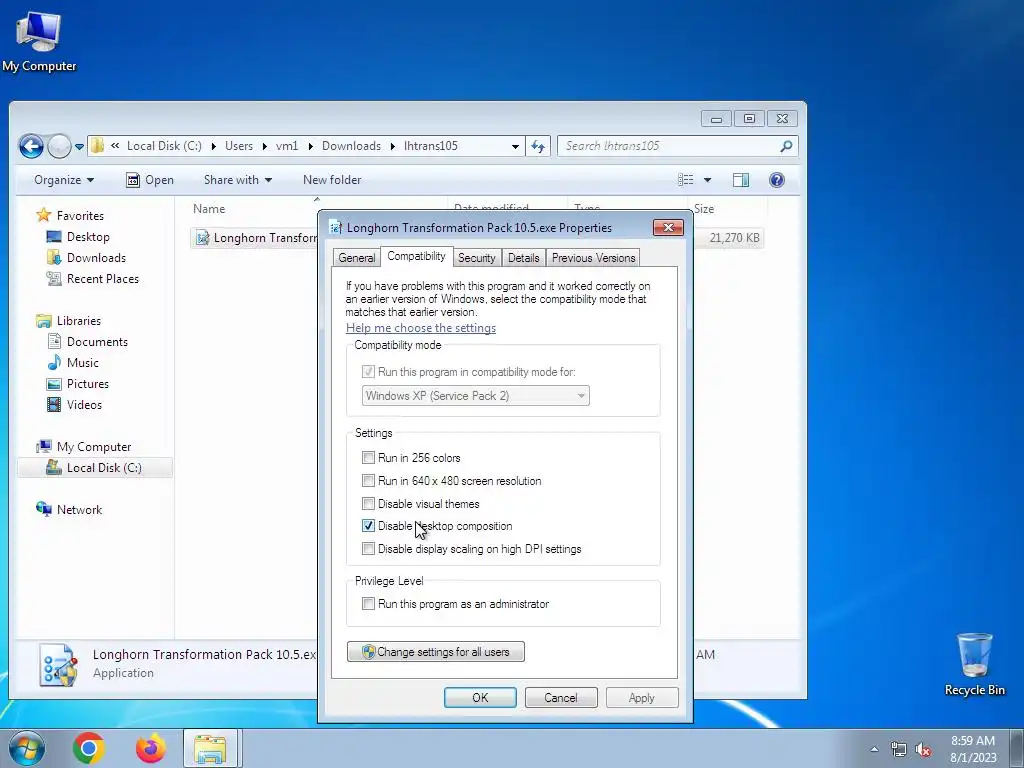Open the My Computer desktop icon
This screenshot has width=1024, height=768.
(x=39, y=41)
